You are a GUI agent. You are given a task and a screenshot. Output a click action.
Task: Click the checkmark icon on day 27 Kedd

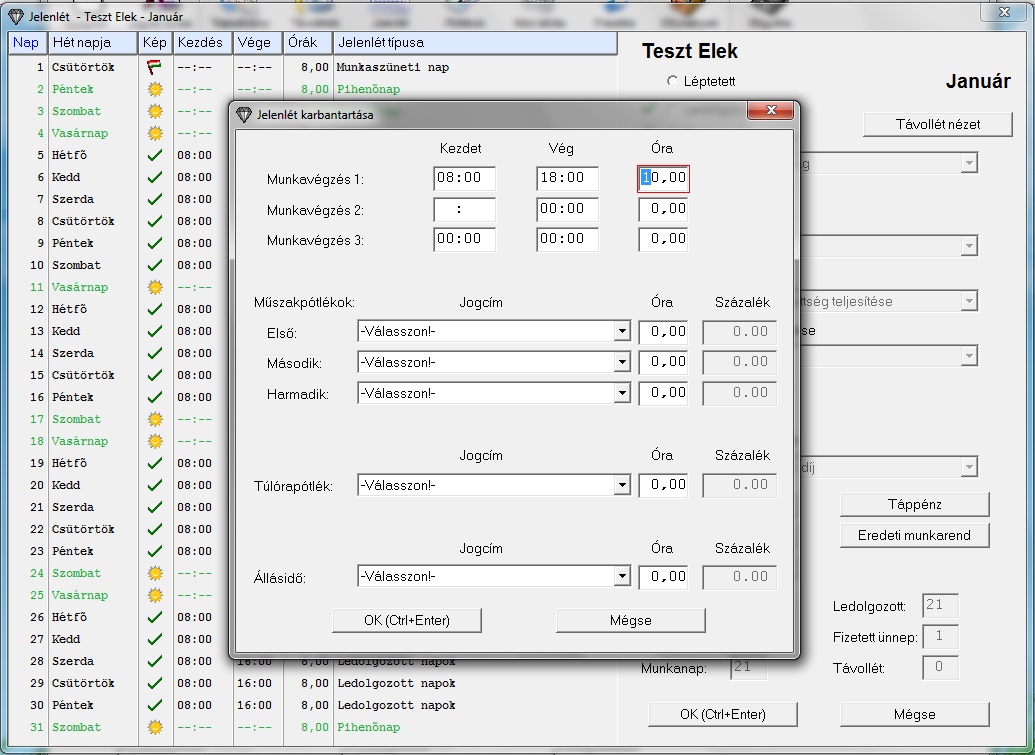point(154,639)
